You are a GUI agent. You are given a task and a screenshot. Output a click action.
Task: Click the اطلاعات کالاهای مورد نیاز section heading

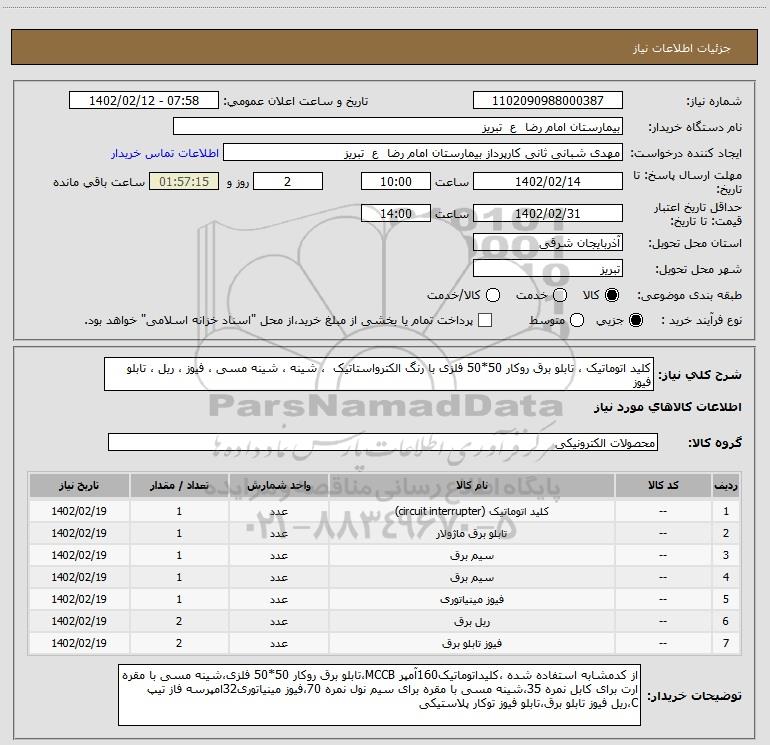[x=667, y=407]
